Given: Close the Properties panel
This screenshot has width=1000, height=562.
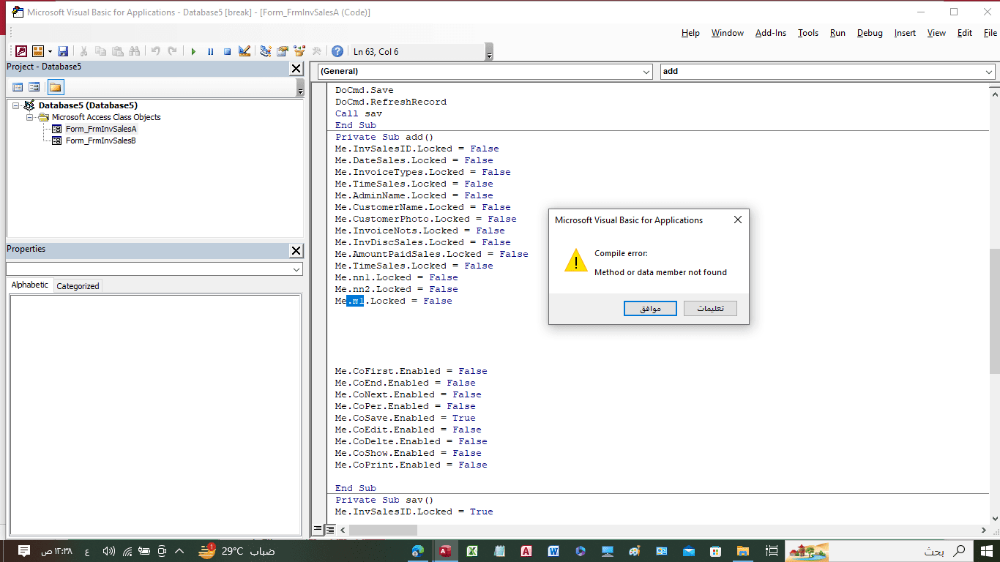Looking at the screenshot, I should click(296, 251).
